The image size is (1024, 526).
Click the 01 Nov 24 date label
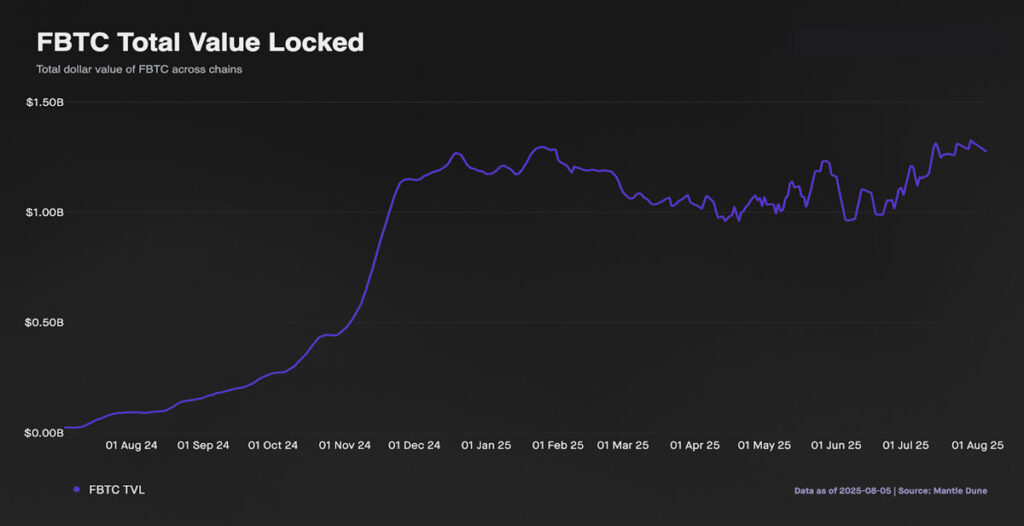coord(345,446)
